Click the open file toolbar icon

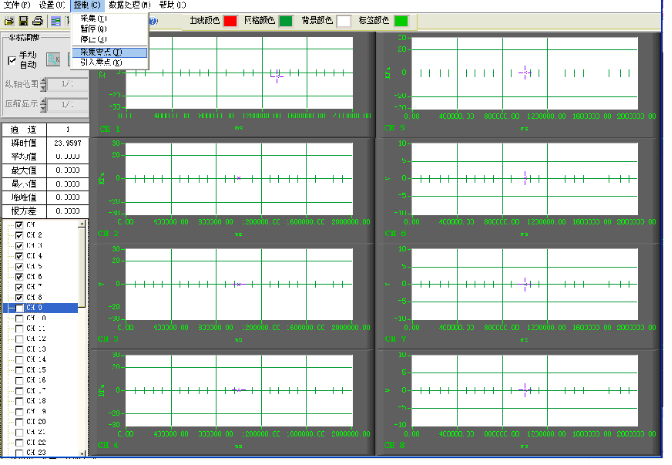coord(9,21)
